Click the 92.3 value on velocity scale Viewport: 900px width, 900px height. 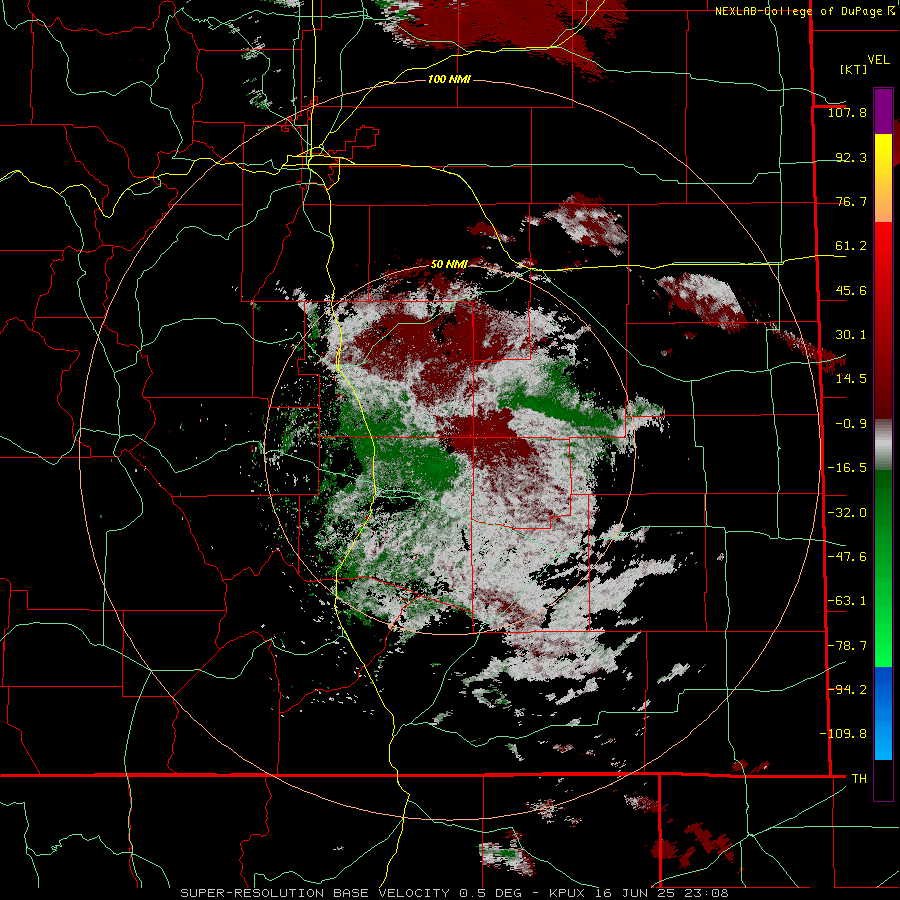click(x=851, y=157)
